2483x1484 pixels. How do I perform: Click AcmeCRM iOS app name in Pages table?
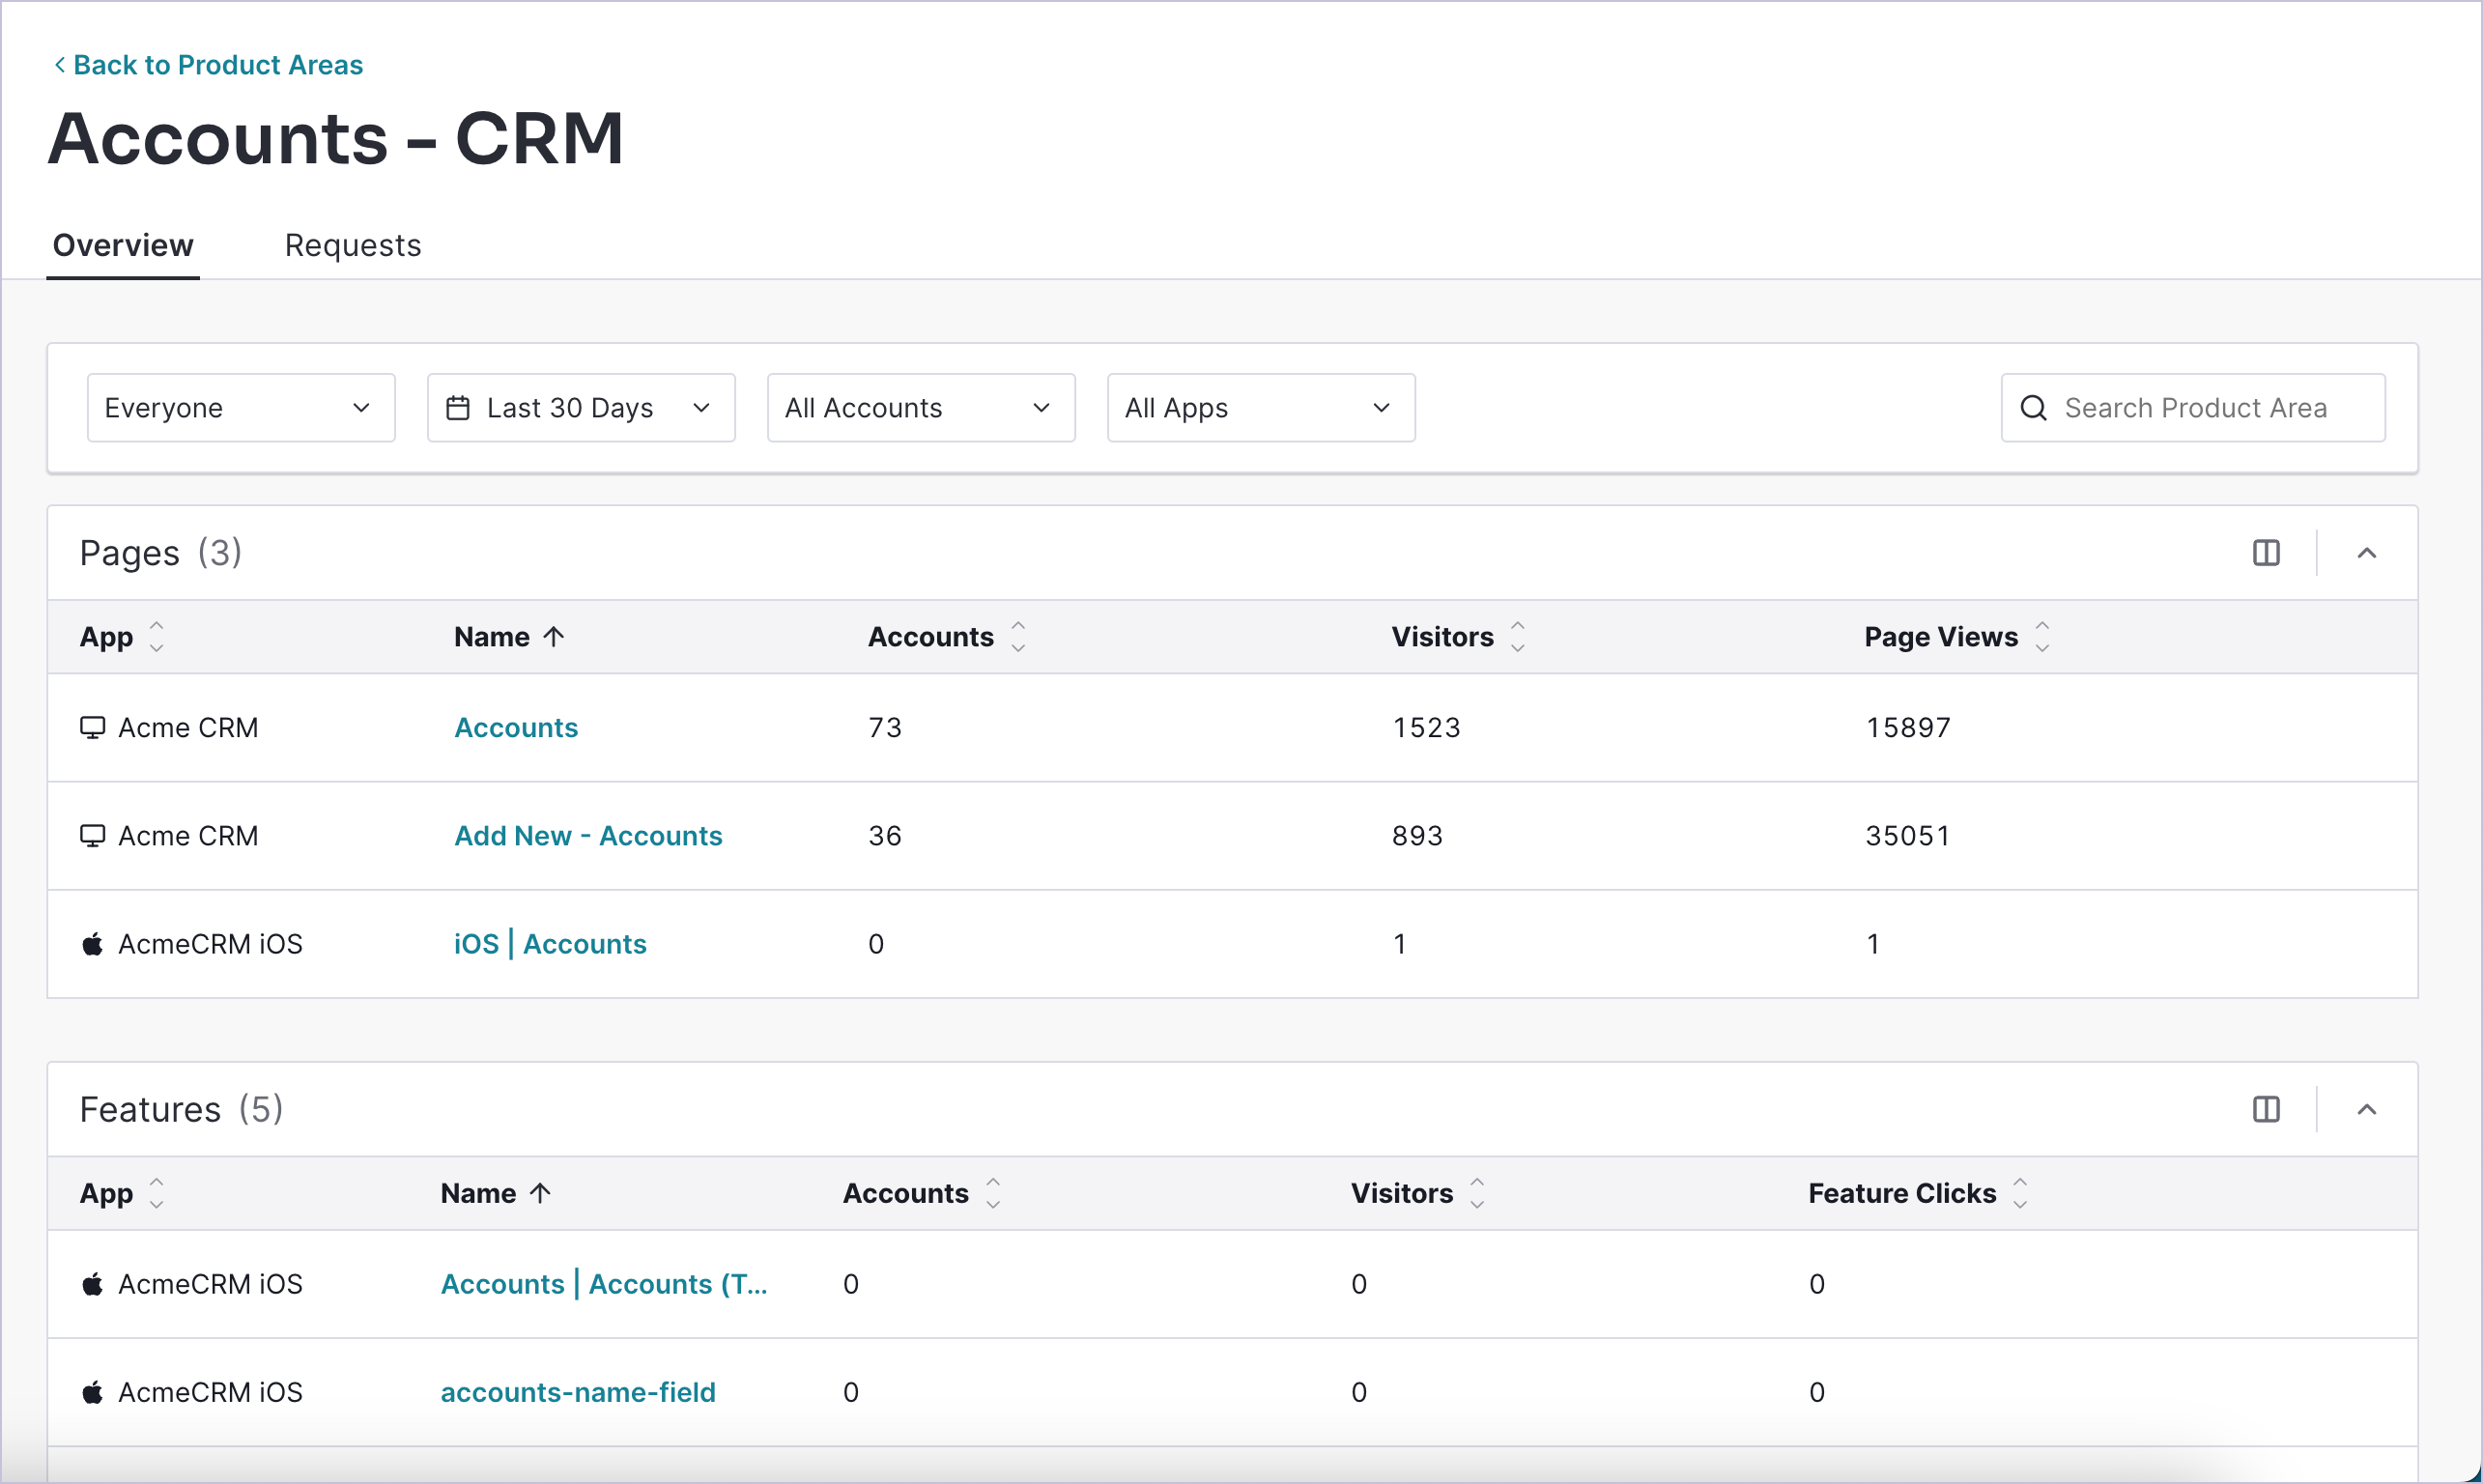pyautogui.click(x=210, y=944)
